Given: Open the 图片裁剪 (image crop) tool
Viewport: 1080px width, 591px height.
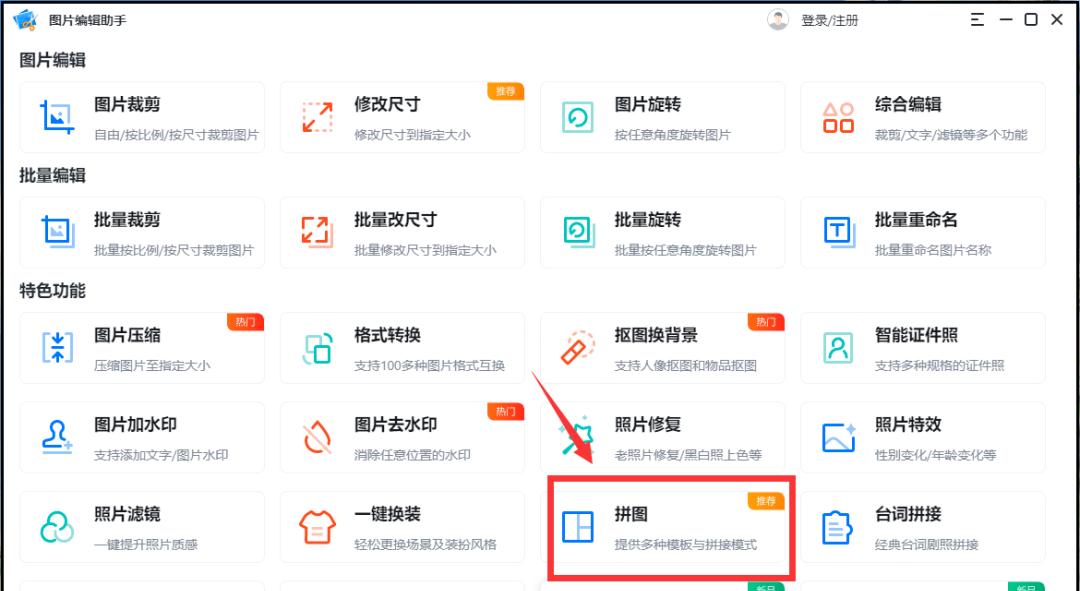Looking at the screenshot, I should 57,117.
